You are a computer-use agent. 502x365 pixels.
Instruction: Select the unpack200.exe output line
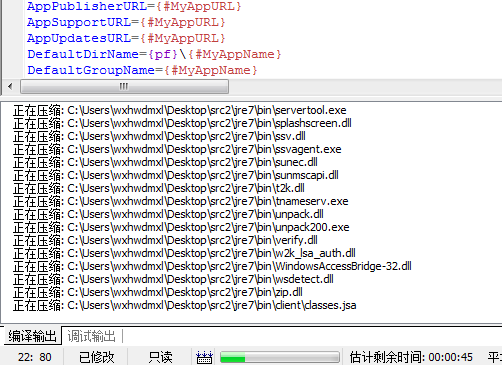(x=181, y=227)
